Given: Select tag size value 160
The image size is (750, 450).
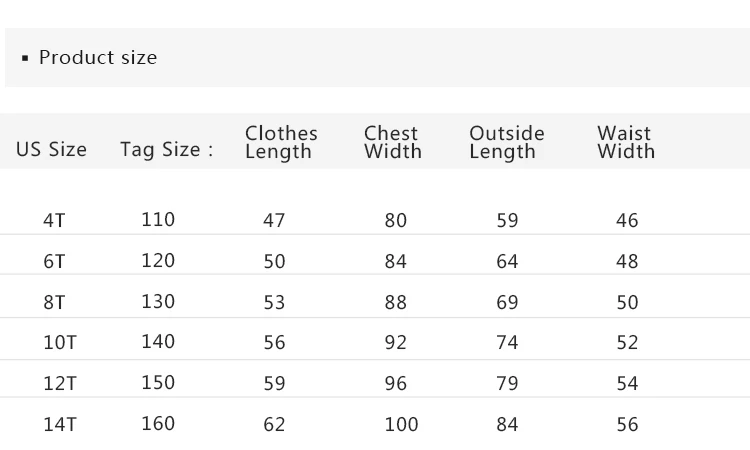Looking at the screenshot, I should 158,423.
